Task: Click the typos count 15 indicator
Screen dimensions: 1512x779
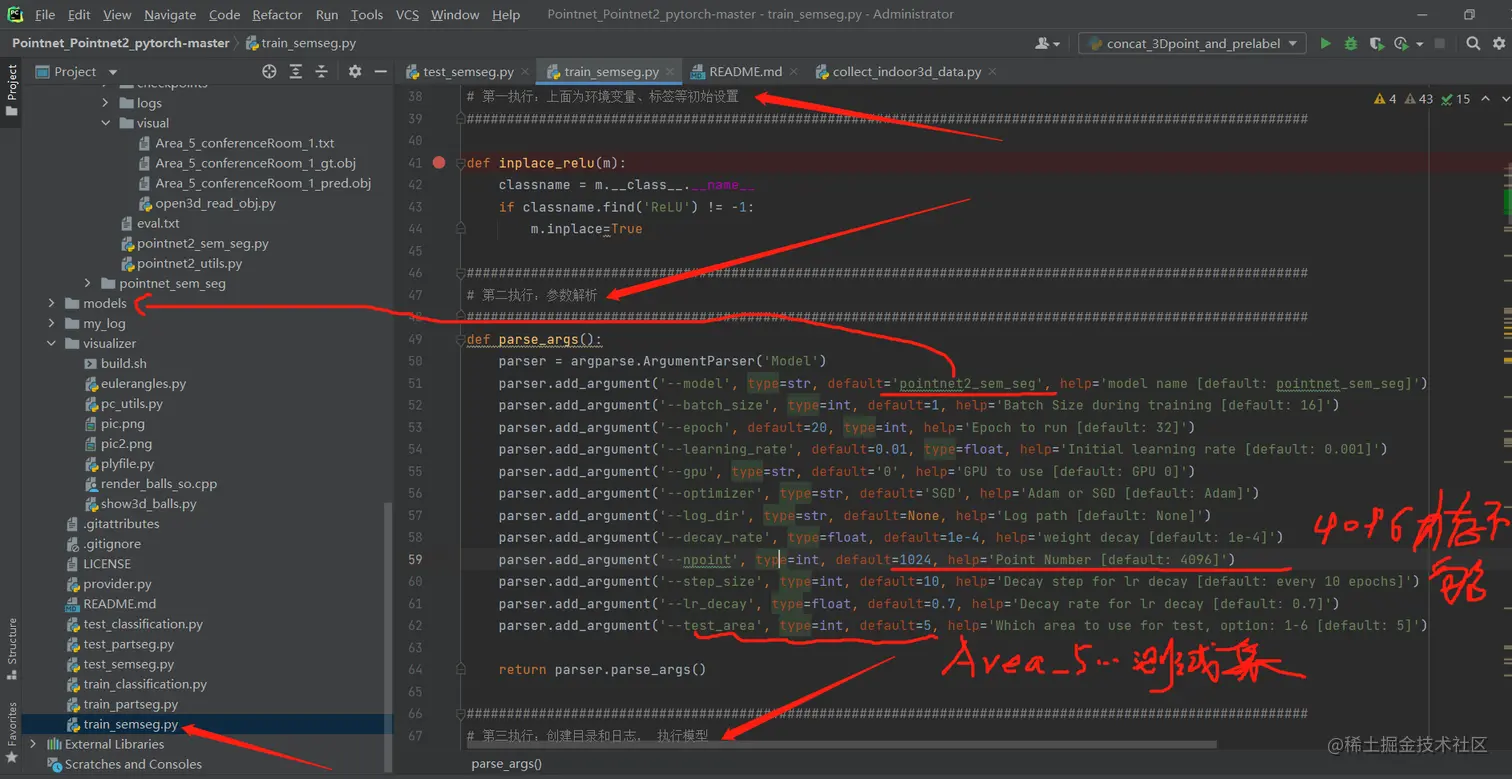Action: [1456, 99]
